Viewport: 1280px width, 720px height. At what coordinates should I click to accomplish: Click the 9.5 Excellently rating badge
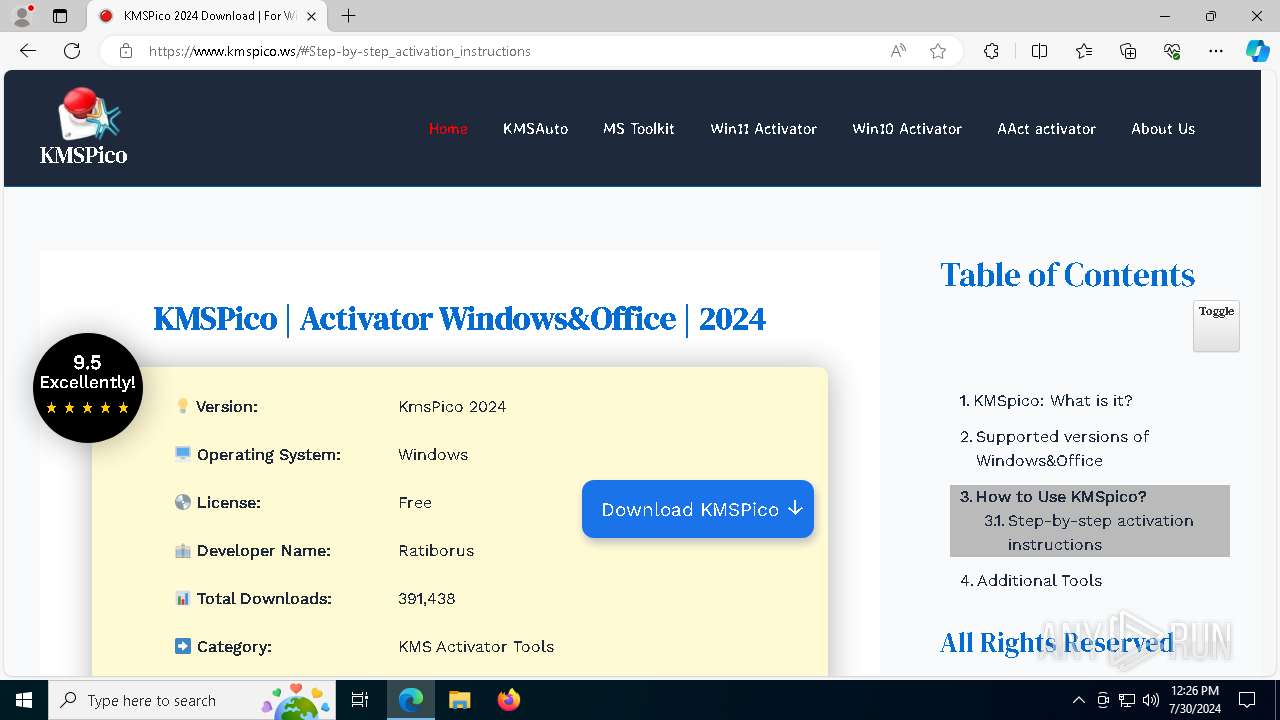(x=88, y=388)
